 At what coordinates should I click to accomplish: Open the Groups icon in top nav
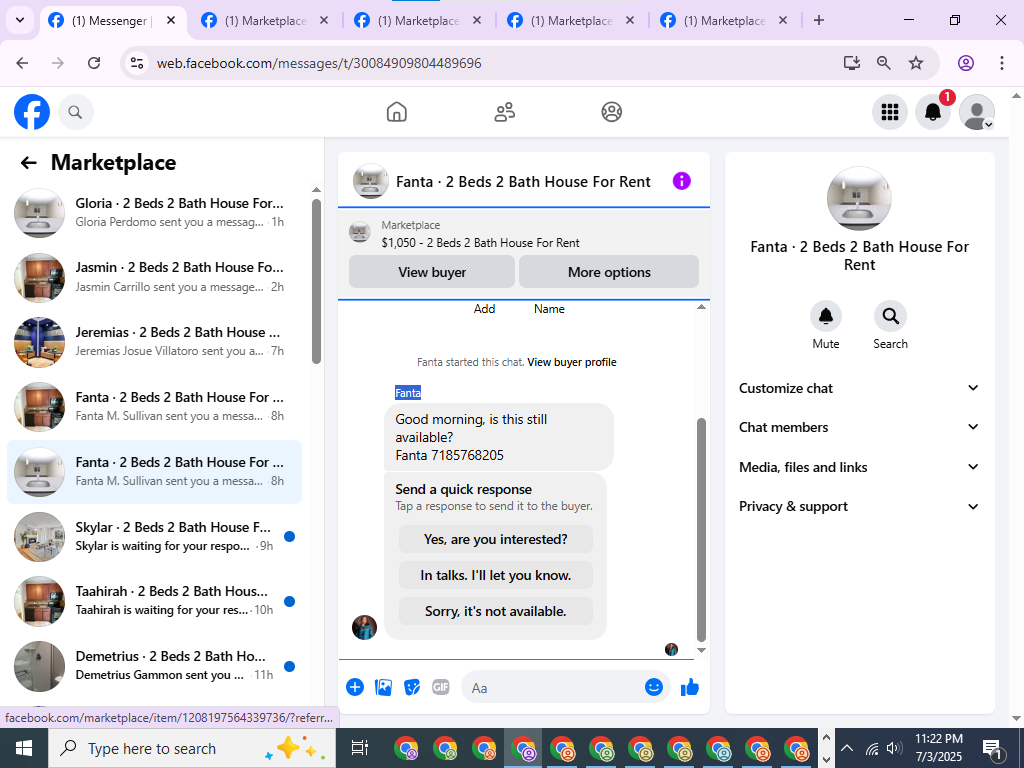(611, 112)
